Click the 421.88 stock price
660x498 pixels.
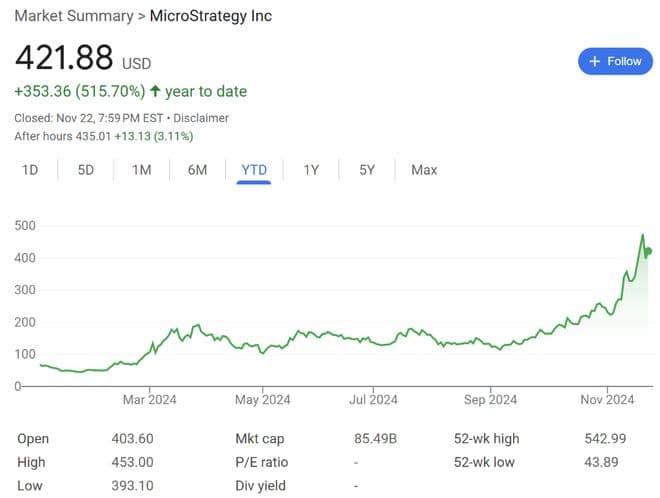(63, 59)
